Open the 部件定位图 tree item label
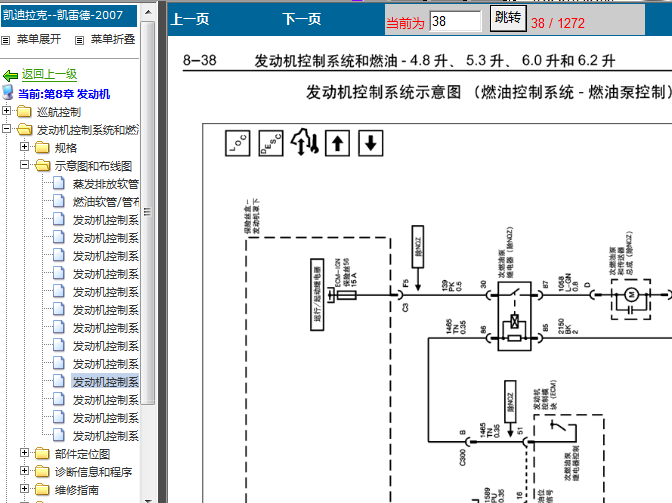This screenshot has height=503, width=672. coord(82,454)
